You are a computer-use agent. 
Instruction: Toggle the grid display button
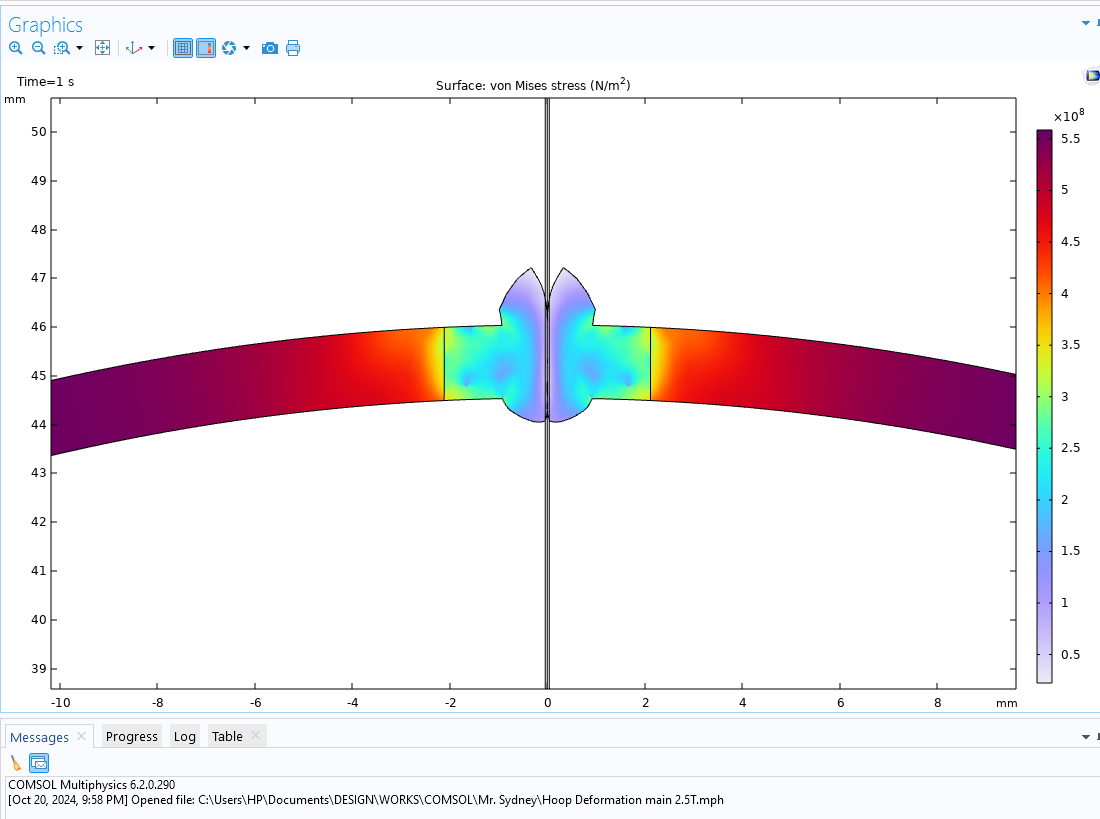pos(183,48)
